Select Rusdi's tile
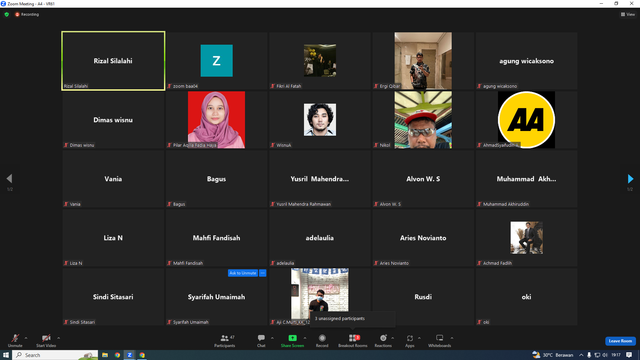 (423, 297)
